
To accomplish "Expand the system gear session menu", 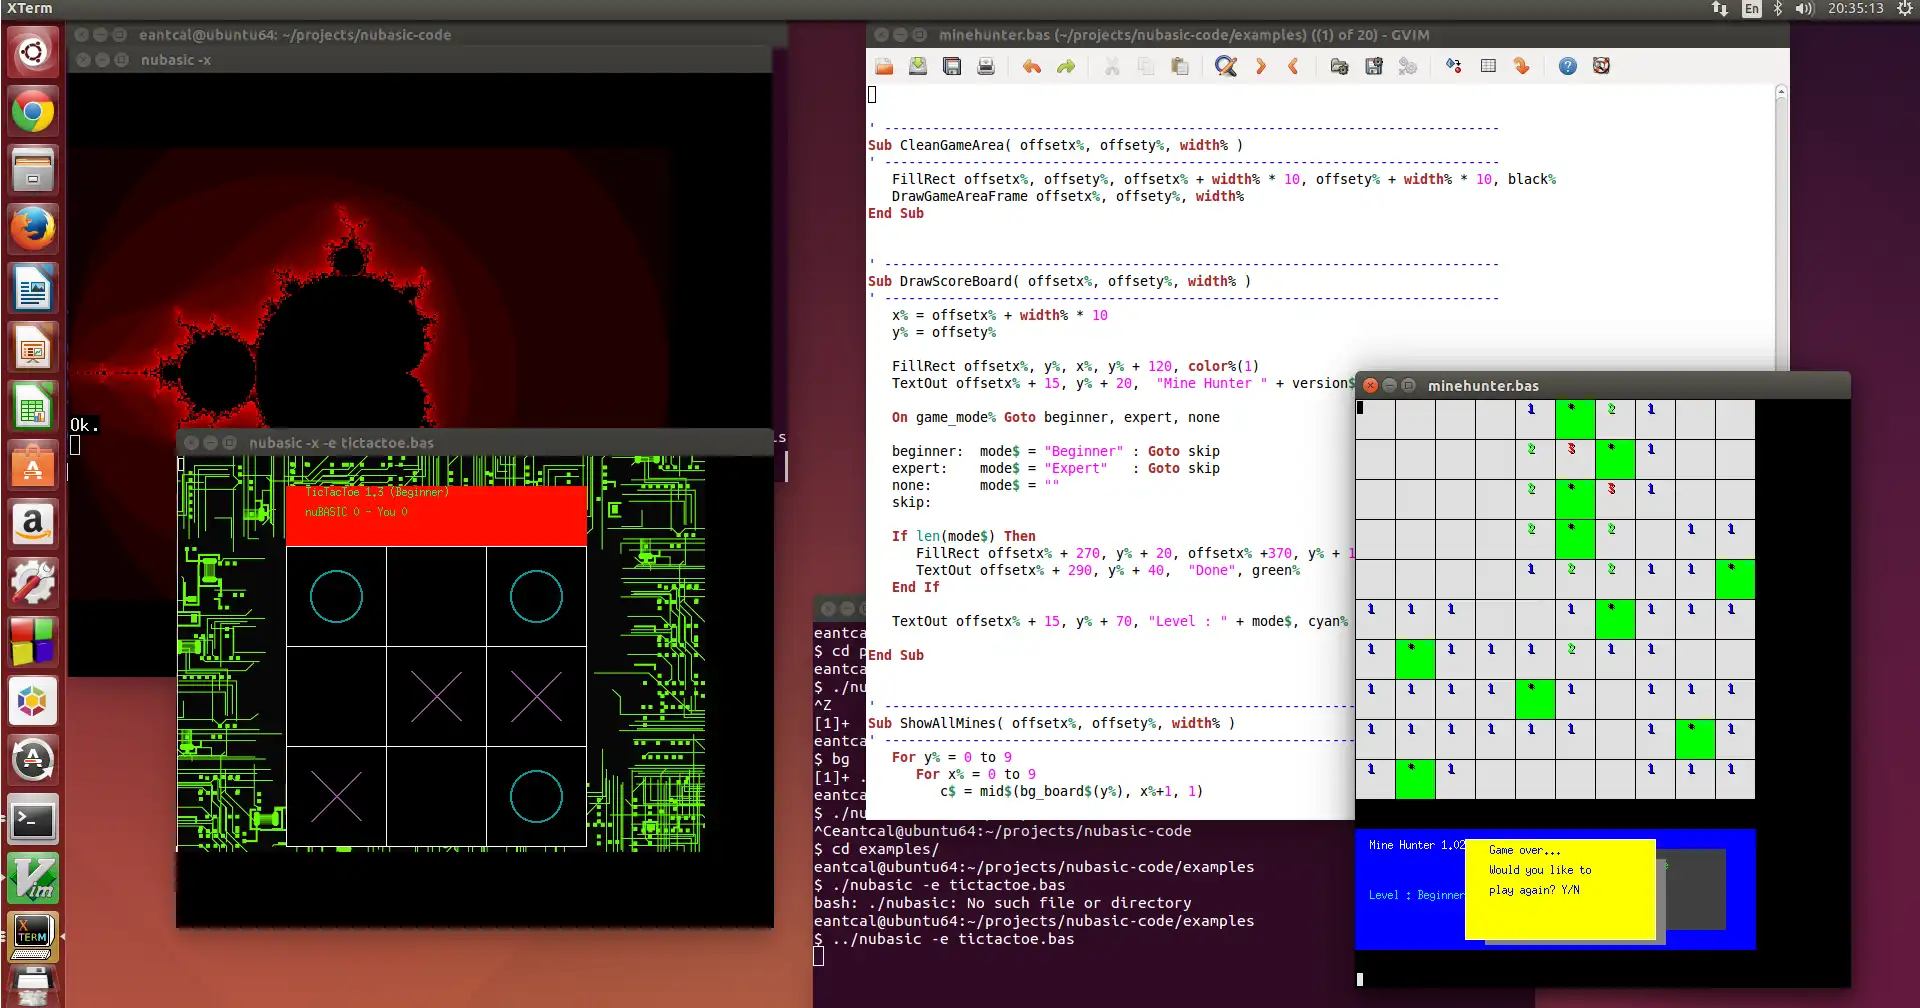I will (x=1904, y=9).
